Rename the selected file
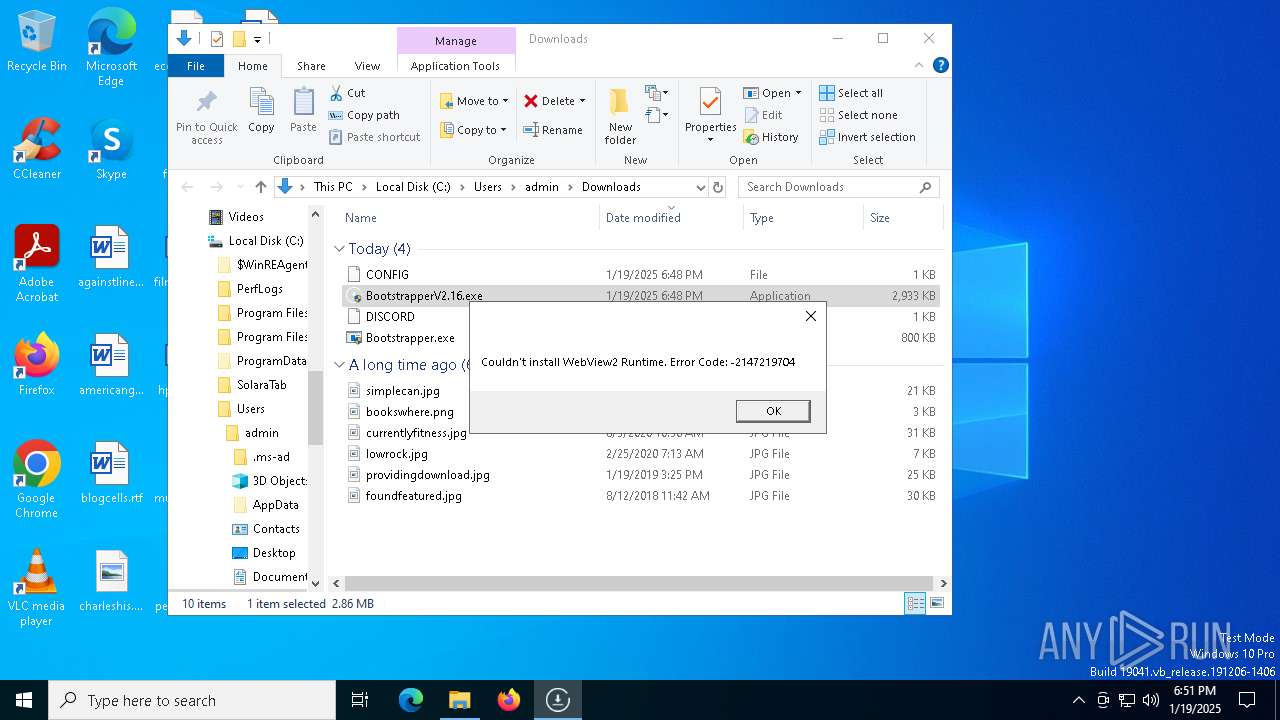1280x720 pixels. [x=553, y=130]
